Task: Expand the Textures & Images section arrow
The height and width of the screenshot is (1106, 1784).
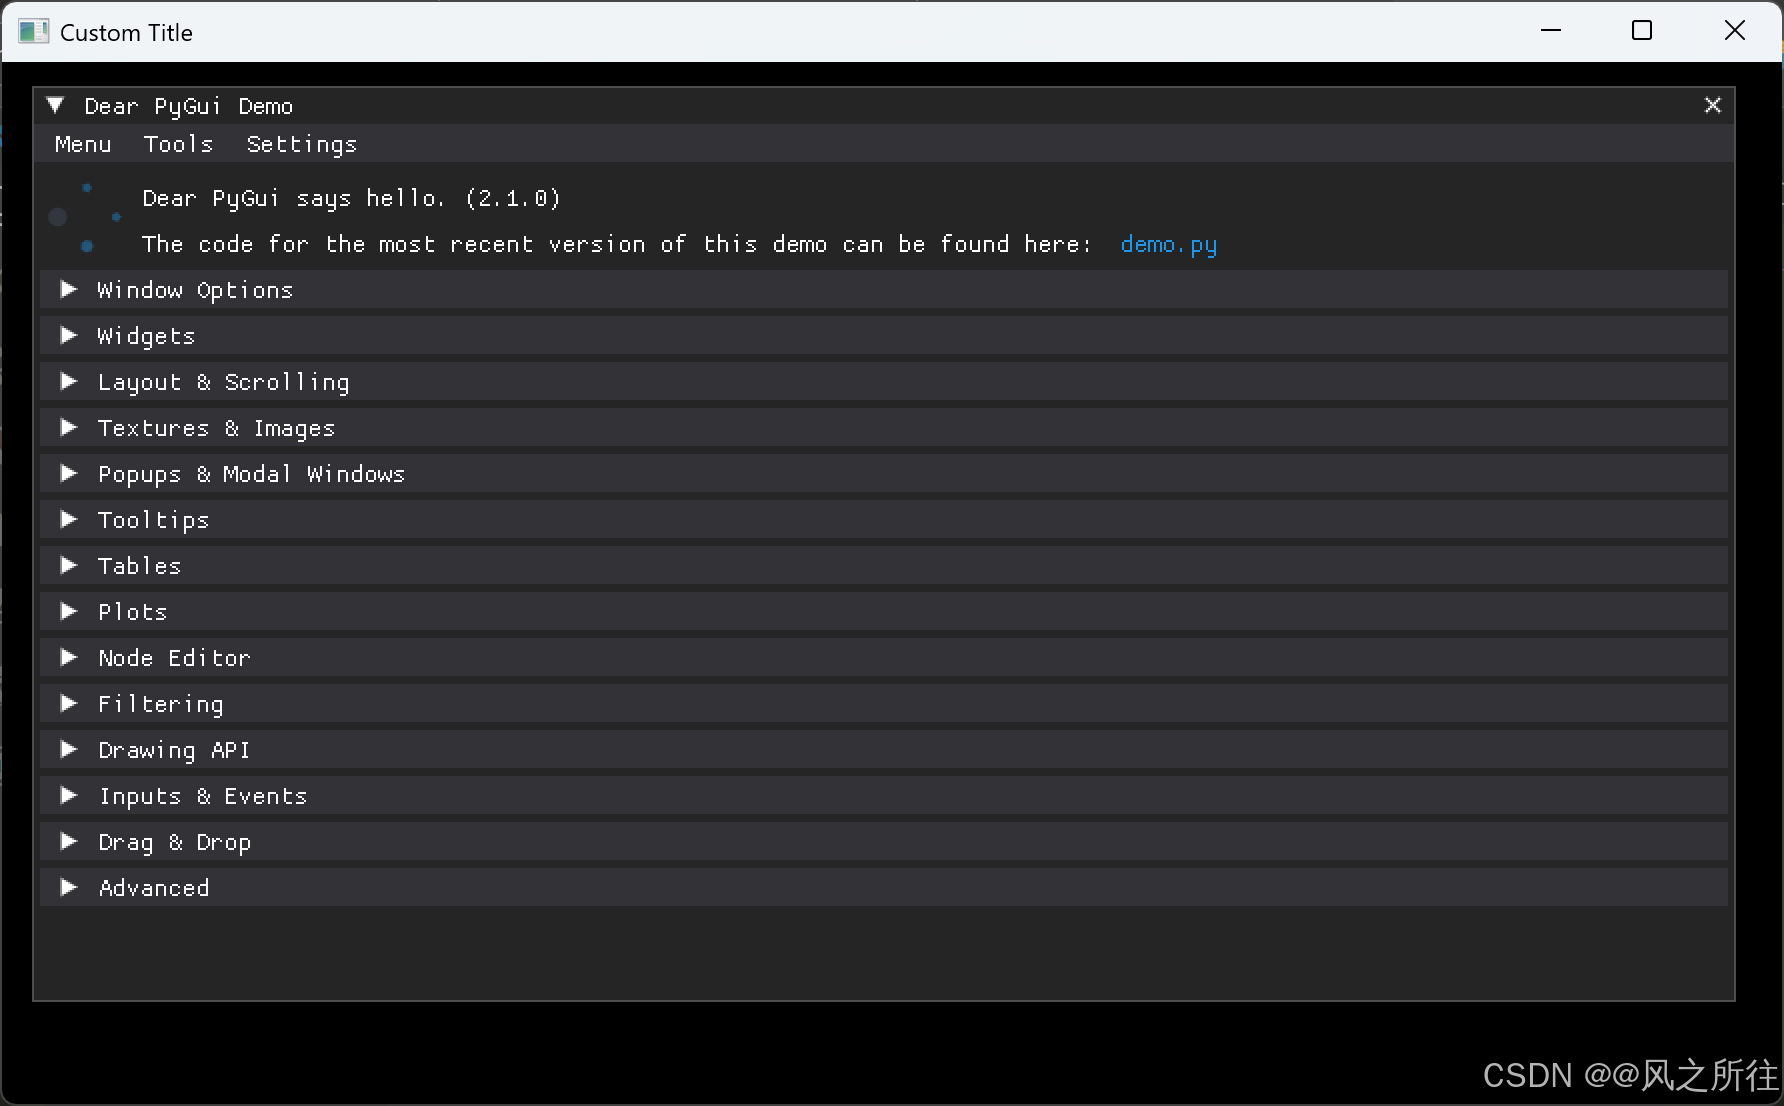Action: coord(68,427)
